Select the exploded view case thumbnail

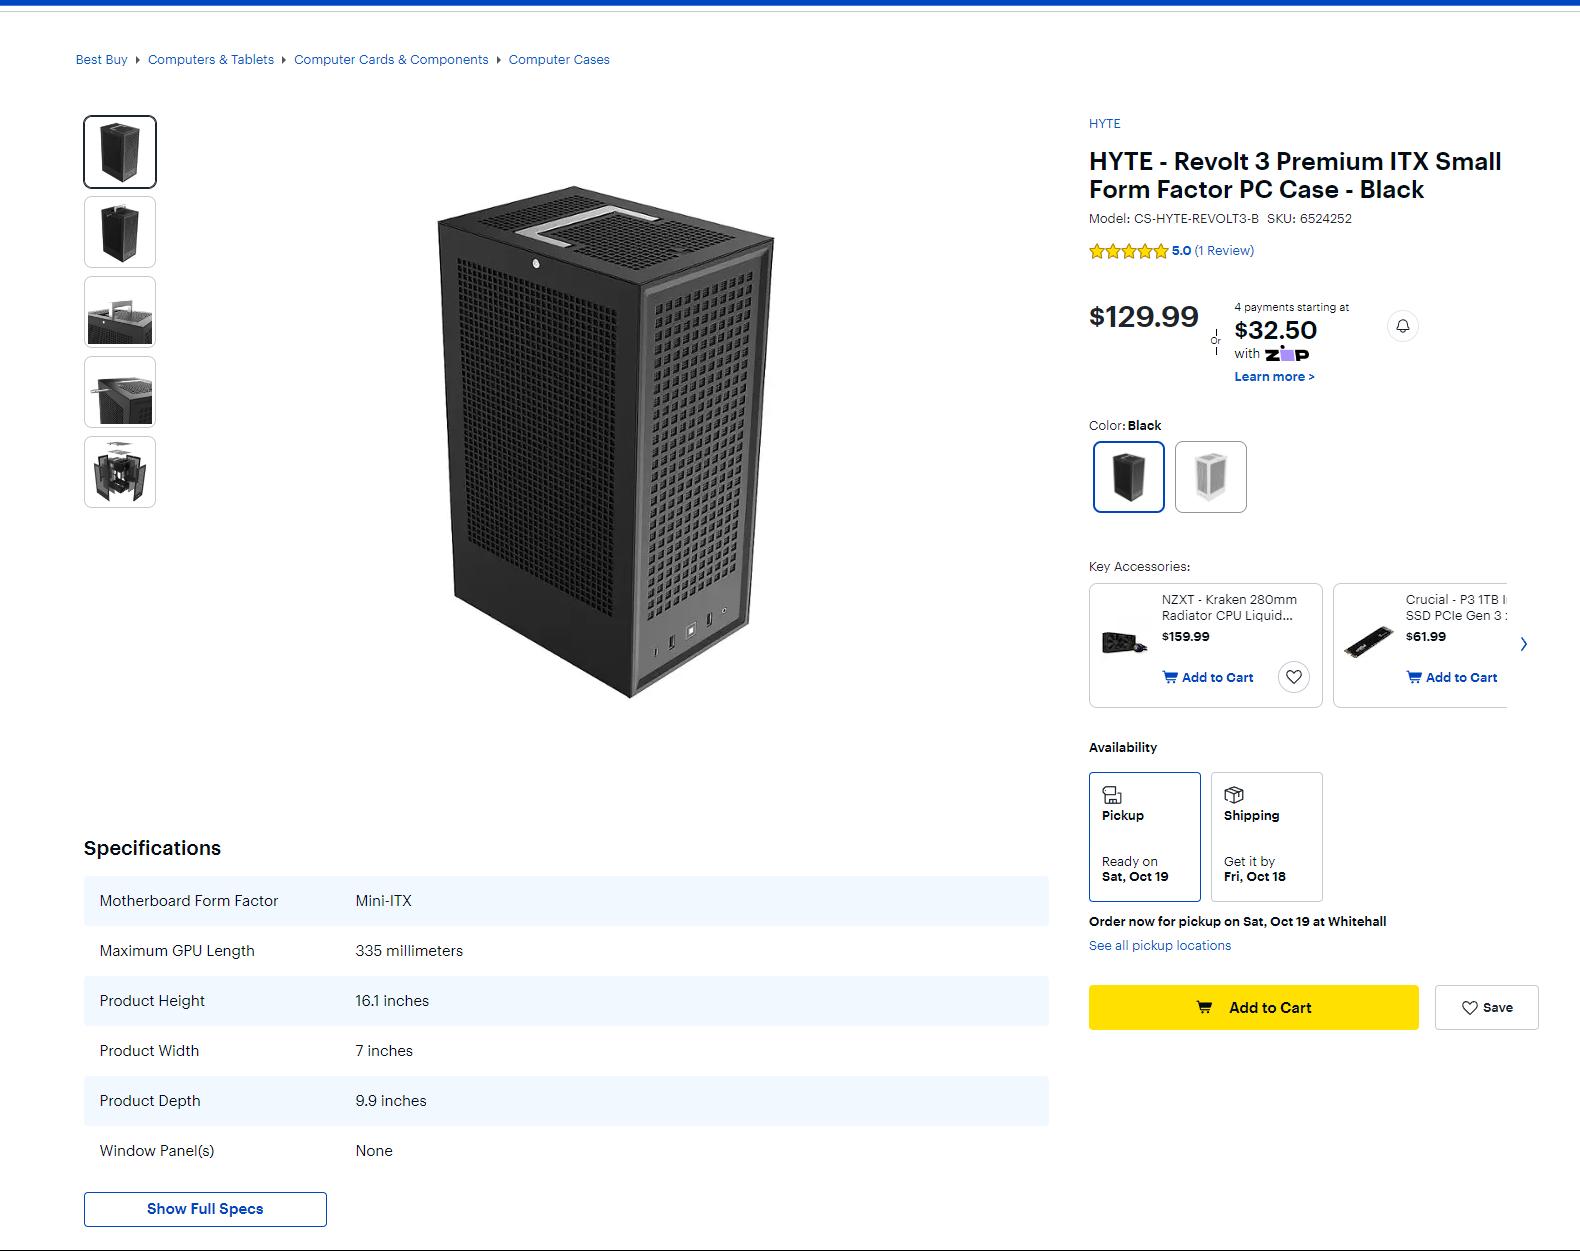(119, 471)
